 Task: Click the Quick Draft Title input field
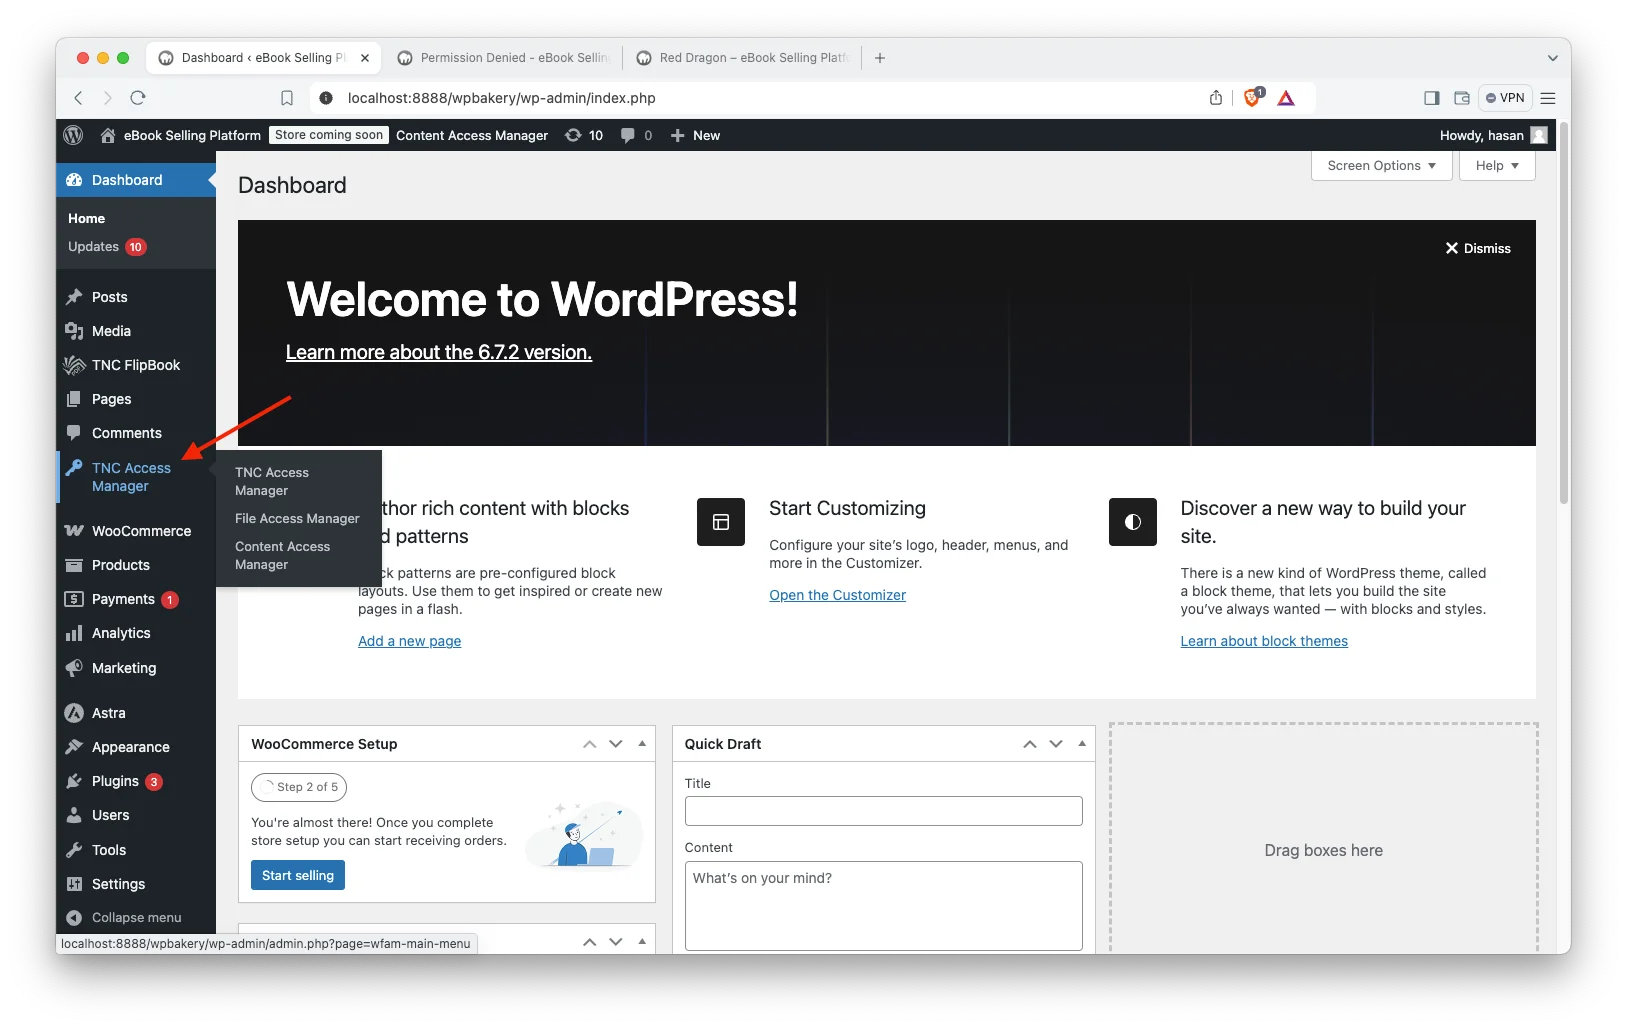point(883,811)
